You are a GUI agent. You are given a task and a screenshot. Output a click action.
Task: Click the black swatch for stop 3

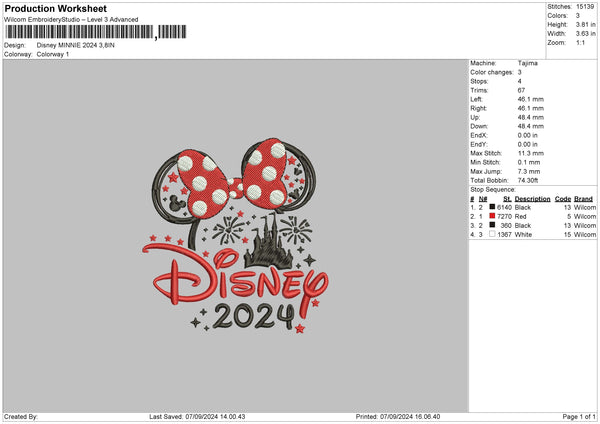492,225
